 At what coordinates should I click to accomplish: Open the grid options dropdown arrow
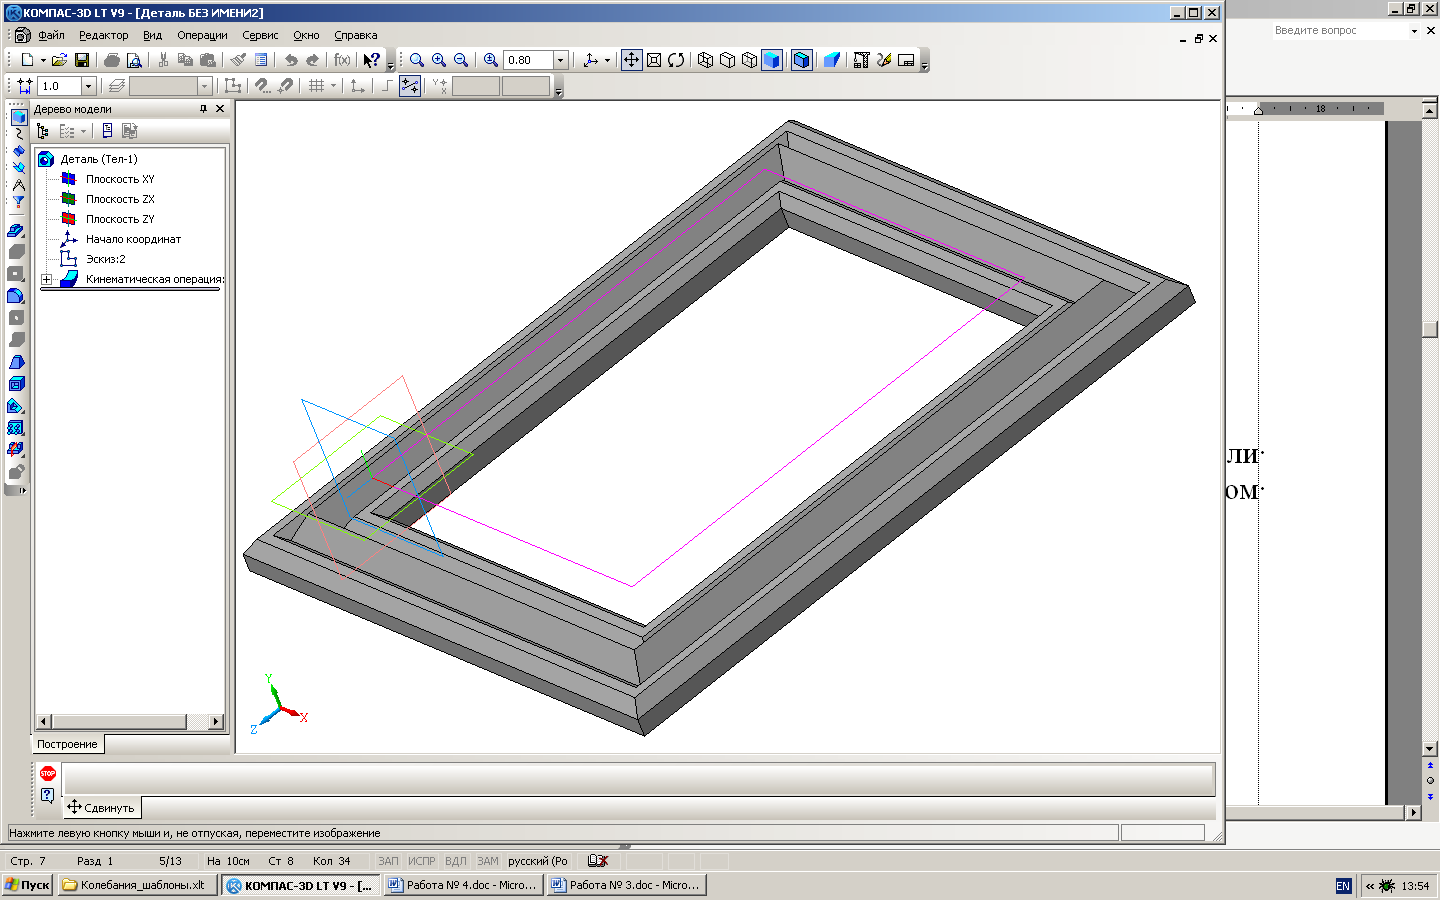point(333,86)
